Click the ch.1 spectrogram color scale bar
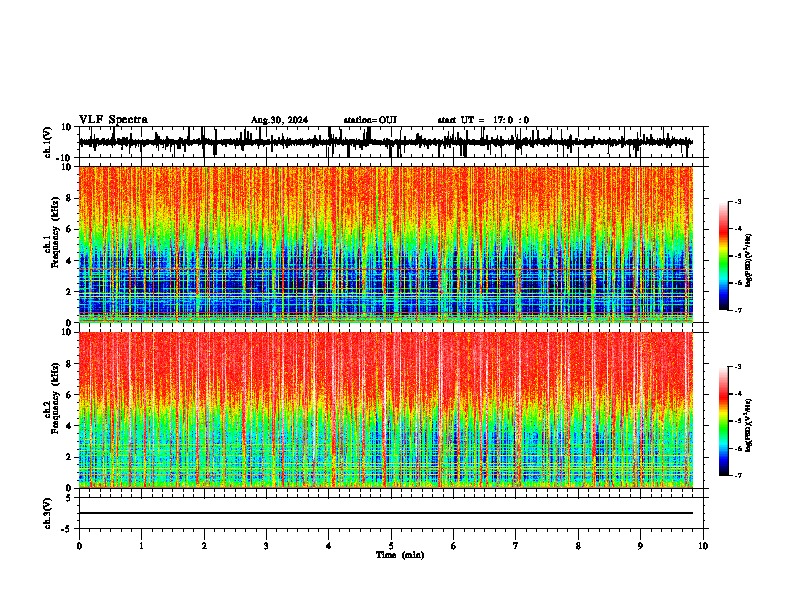Screen dimensions: 792x612 click(724, 256)
